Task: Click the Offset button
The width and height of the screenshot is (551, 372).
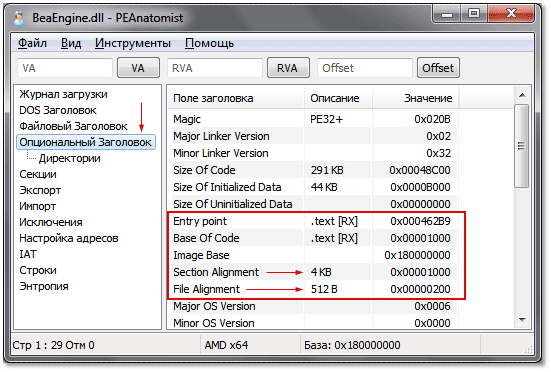Action: coord(438,68)
